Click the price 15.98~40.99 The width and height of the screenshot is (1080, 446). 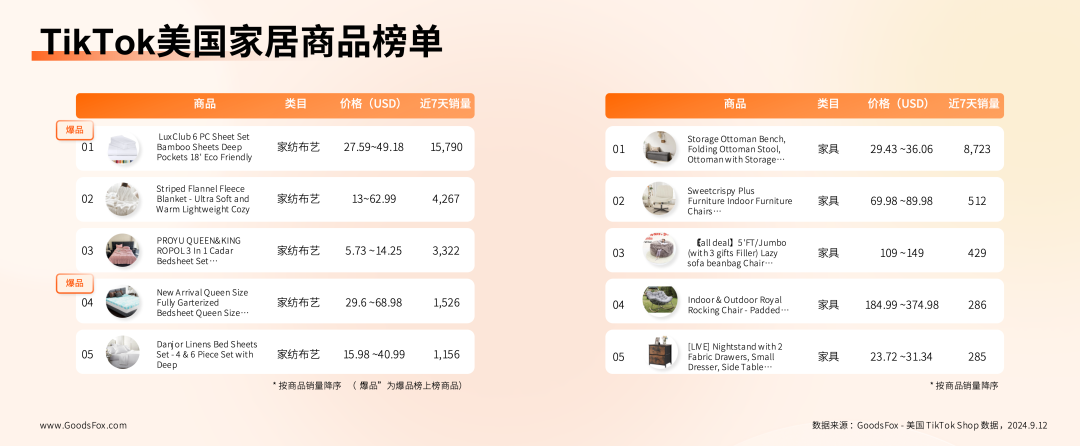coord(374,354)
